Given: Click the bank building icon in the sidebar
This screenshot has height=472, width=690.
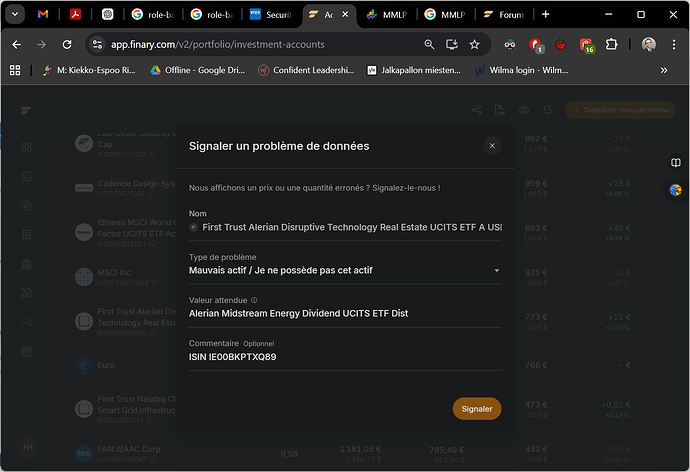Looking at the screenshot, I should (26, 264).
